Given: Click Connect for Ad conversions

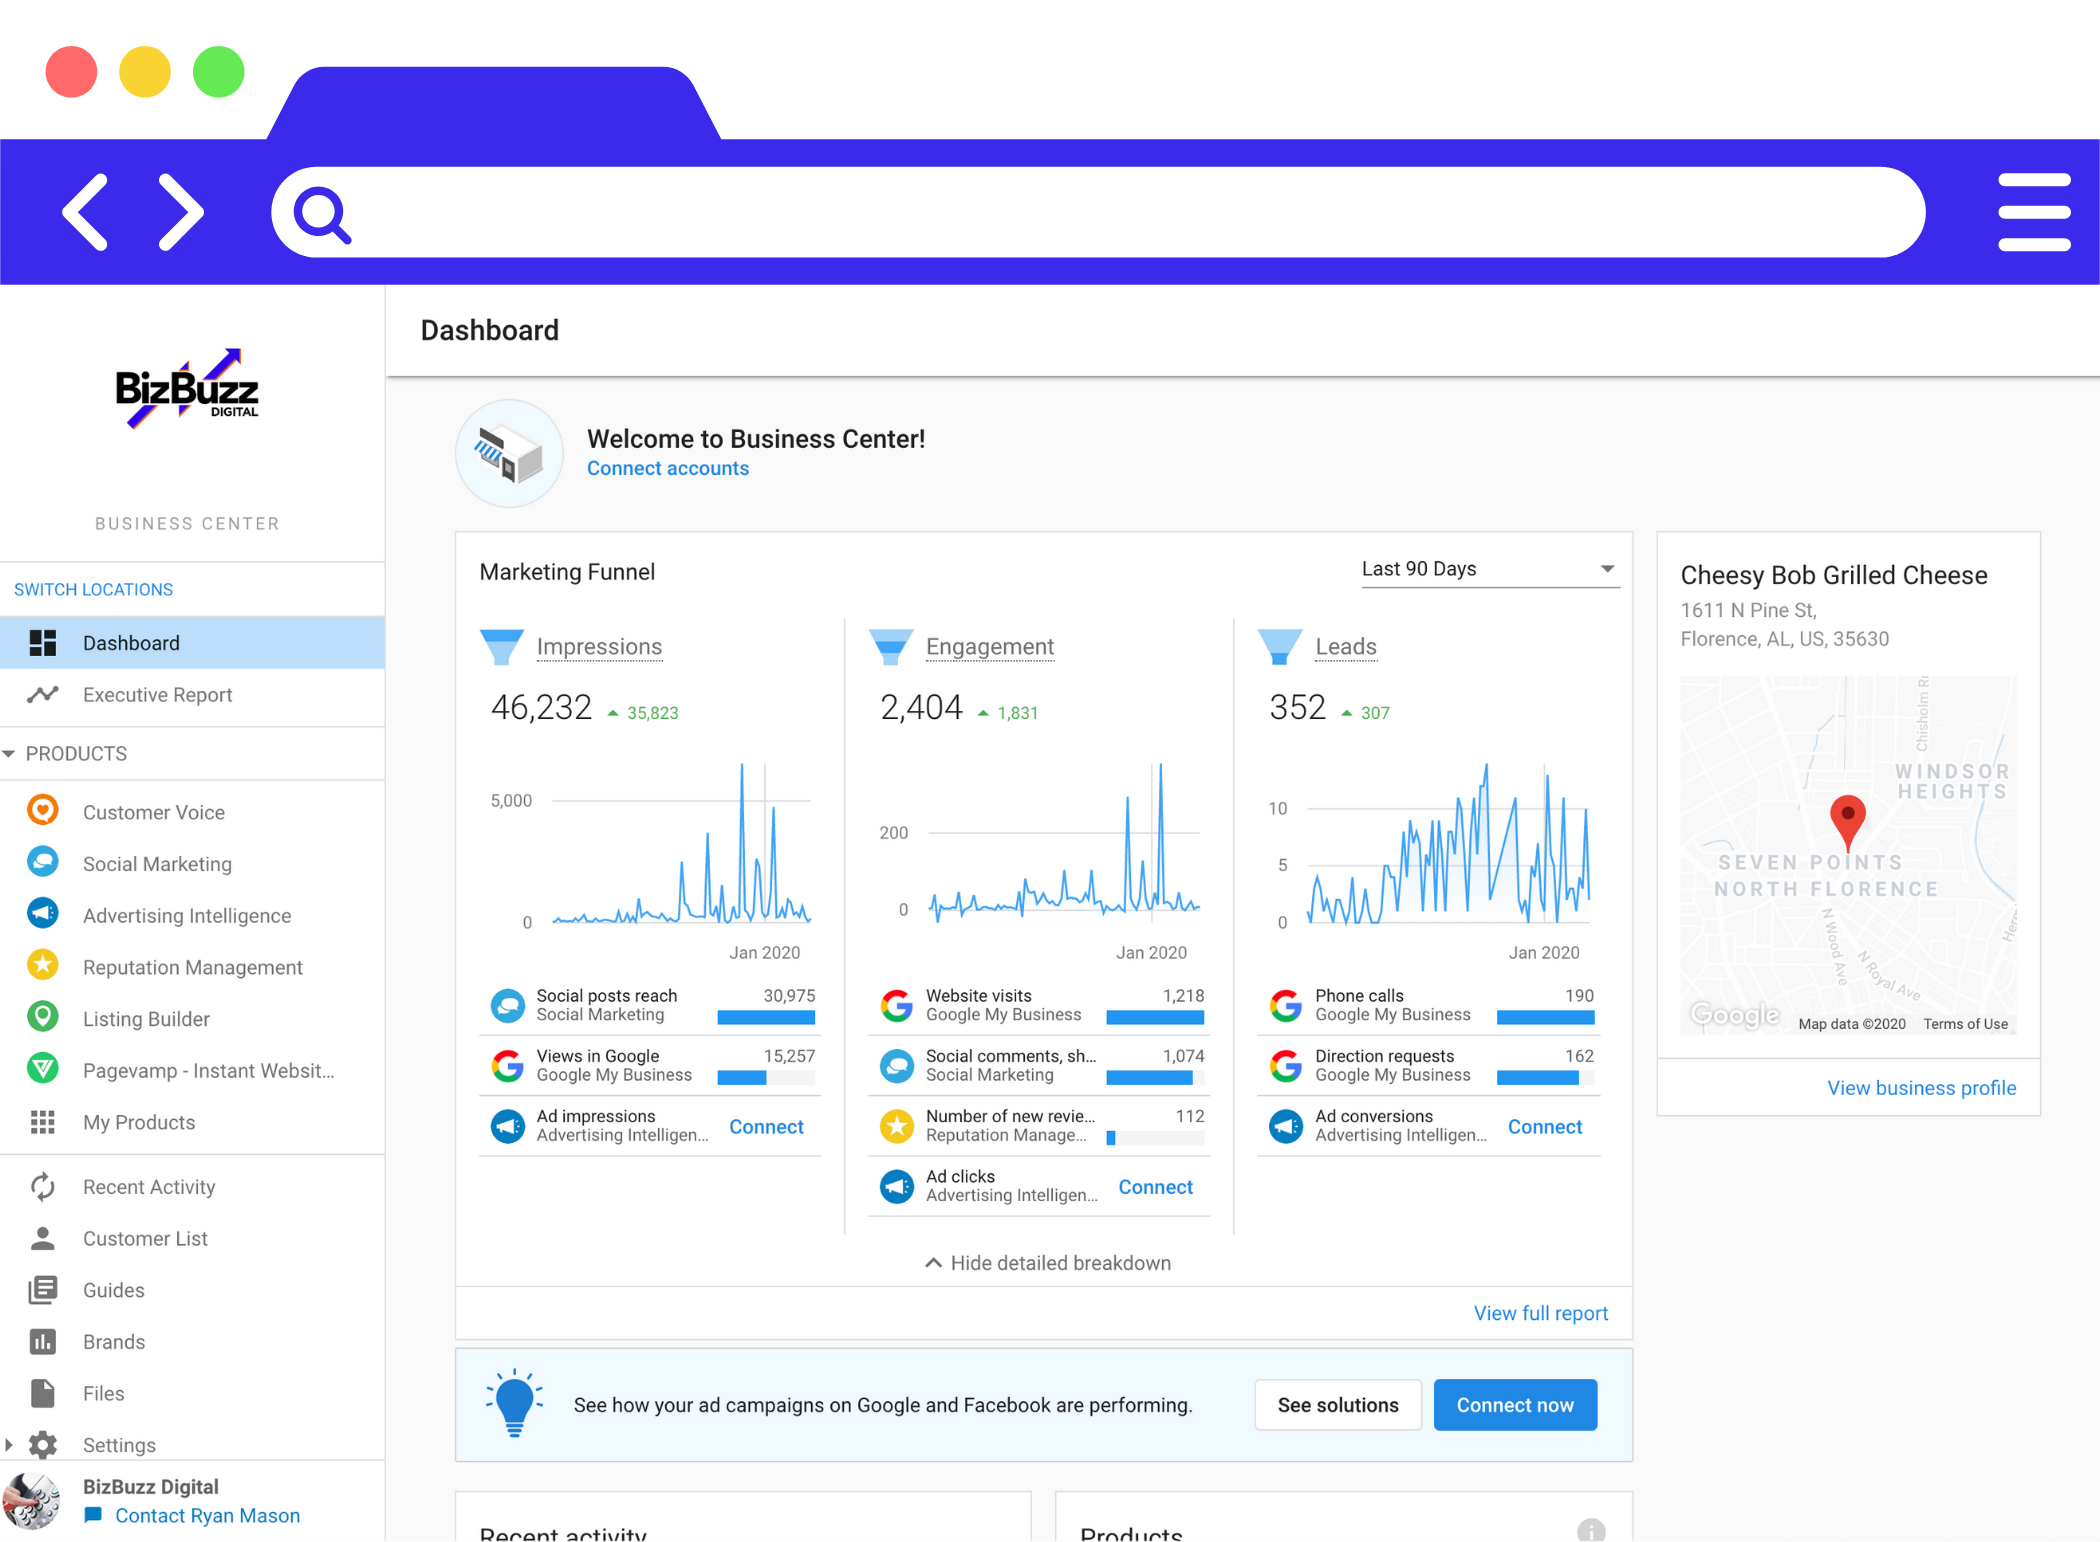Looking at the screenshot, I should [1544, 1127].
